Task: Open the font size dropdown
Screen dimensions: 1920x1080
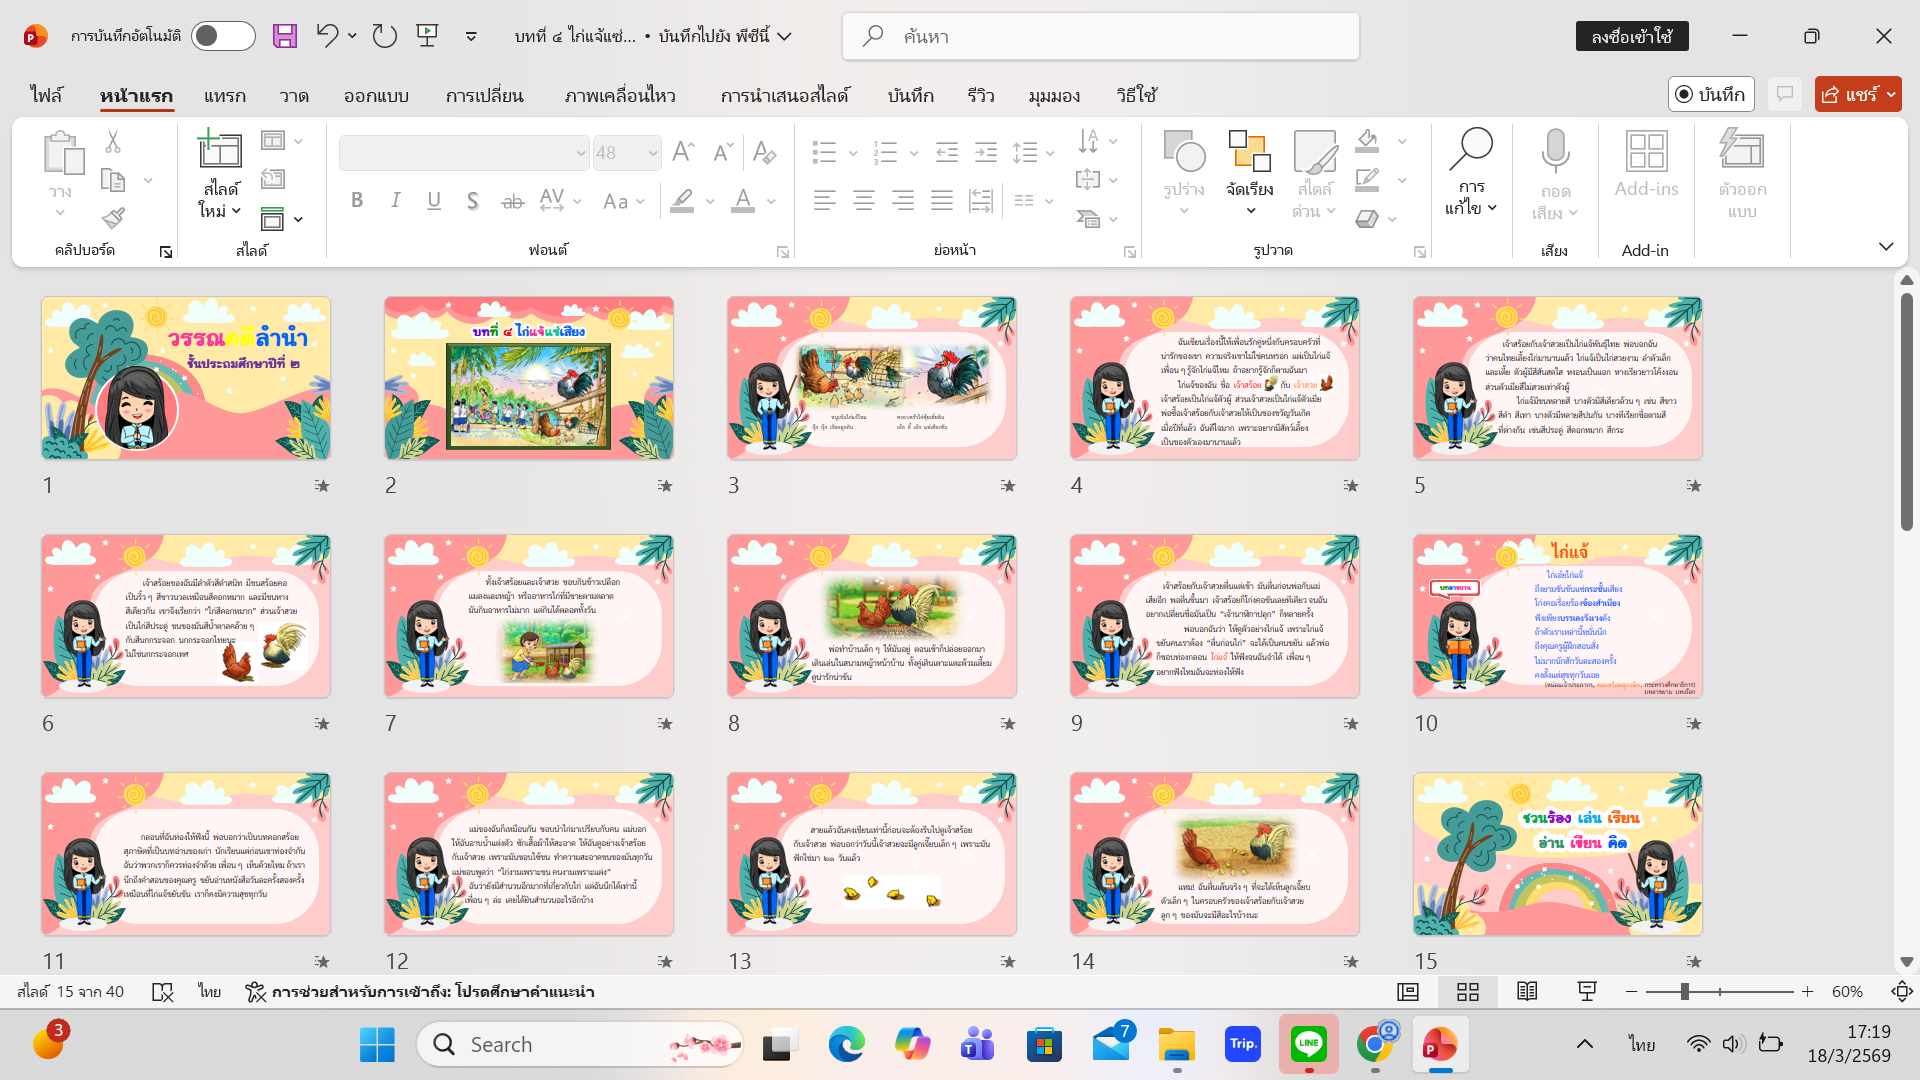Action: [x=653, y=153]
